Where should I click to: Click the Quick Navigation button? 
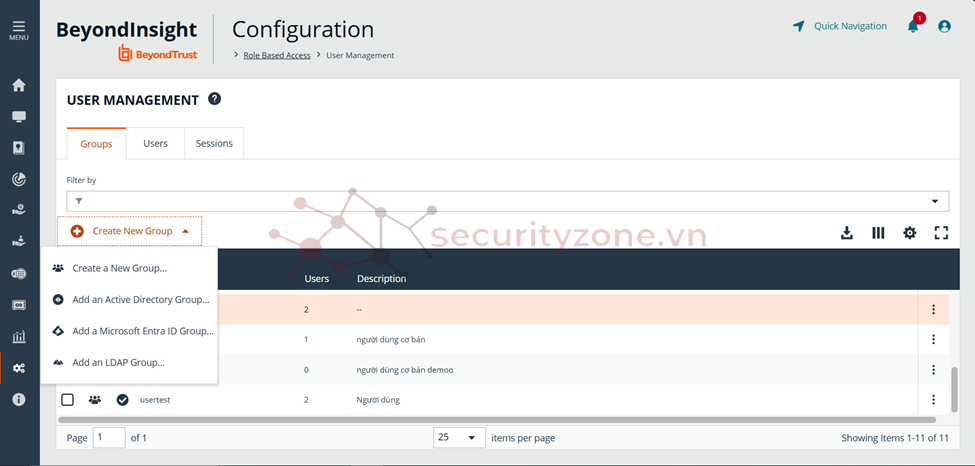[840, 27]
